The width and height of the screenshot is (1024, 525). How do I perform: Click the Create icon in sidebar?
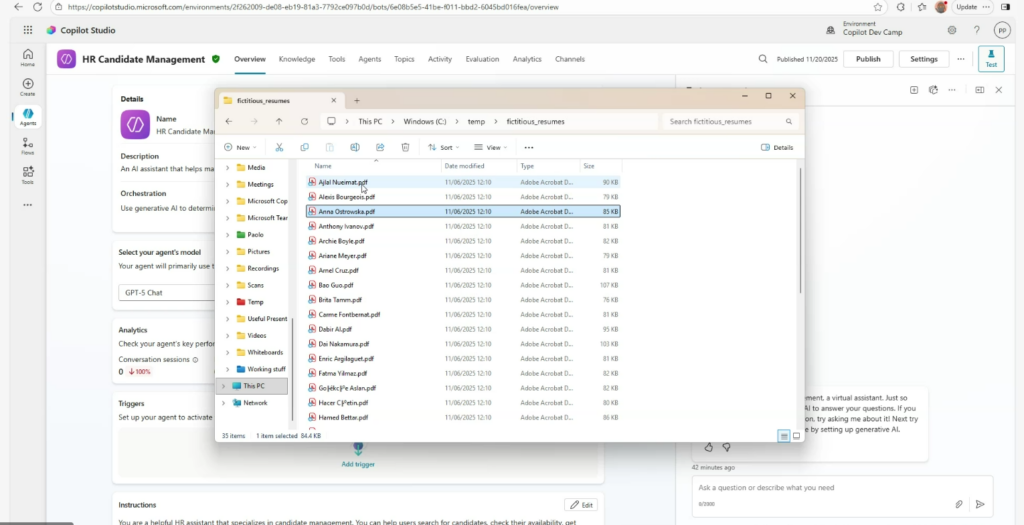[x=27, y=87]
